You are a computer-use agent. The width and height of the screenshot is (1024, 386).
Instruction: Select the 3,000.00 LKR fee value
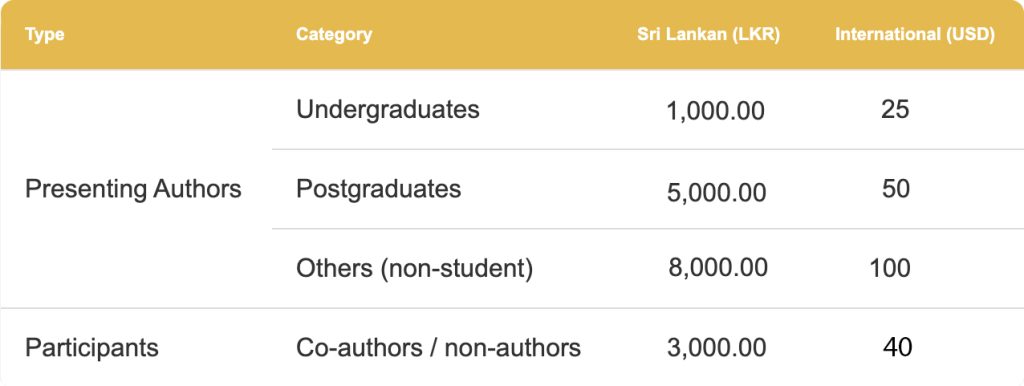[716, 347]
